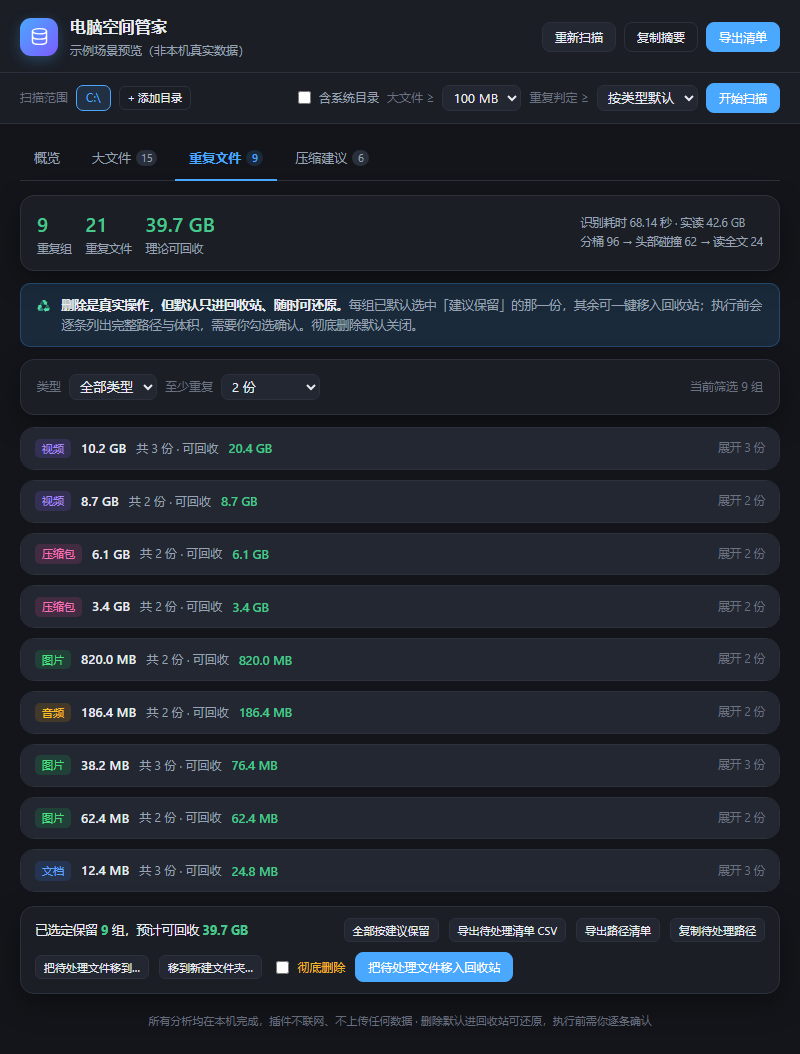The height and width of the screenshot is (1054, 800).
Task: Click the 电脑空间管家 app logo icon
Action: click(x=39, y=37)
